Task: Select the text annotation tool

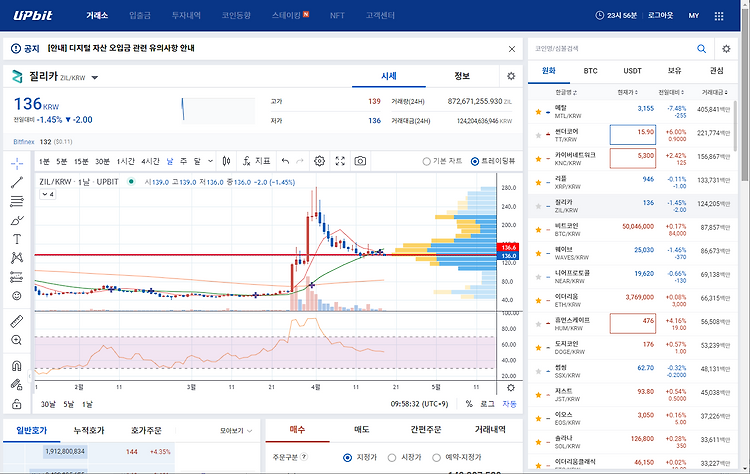Action: pos(17,239)
